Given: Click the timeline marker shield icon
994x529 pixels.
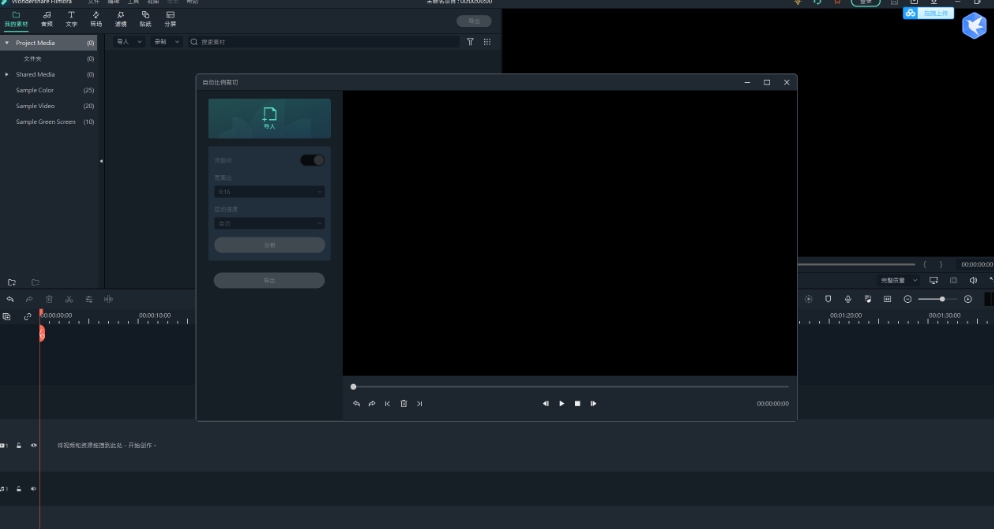Looking at the screenshot, I should click(x=828, y=299).
